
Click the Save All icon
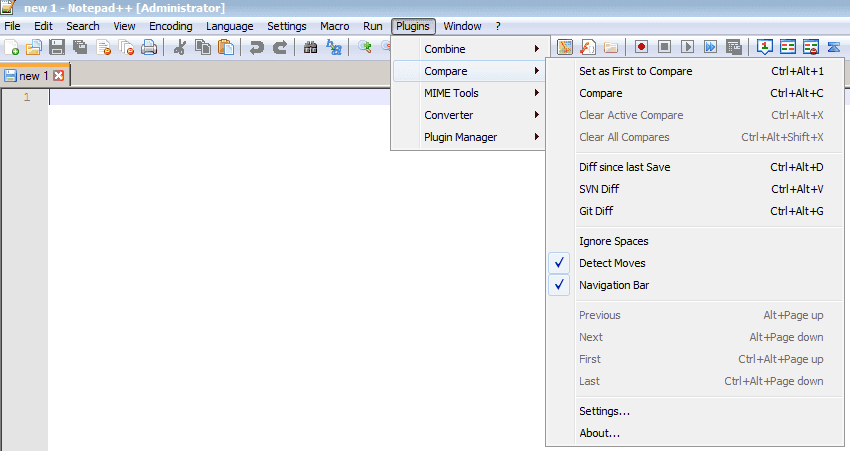click(80, 48)
